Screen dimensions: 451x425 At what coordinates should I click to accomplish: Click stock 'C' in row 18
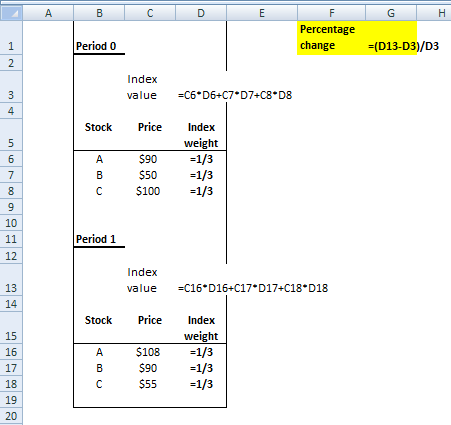(99, 384)
